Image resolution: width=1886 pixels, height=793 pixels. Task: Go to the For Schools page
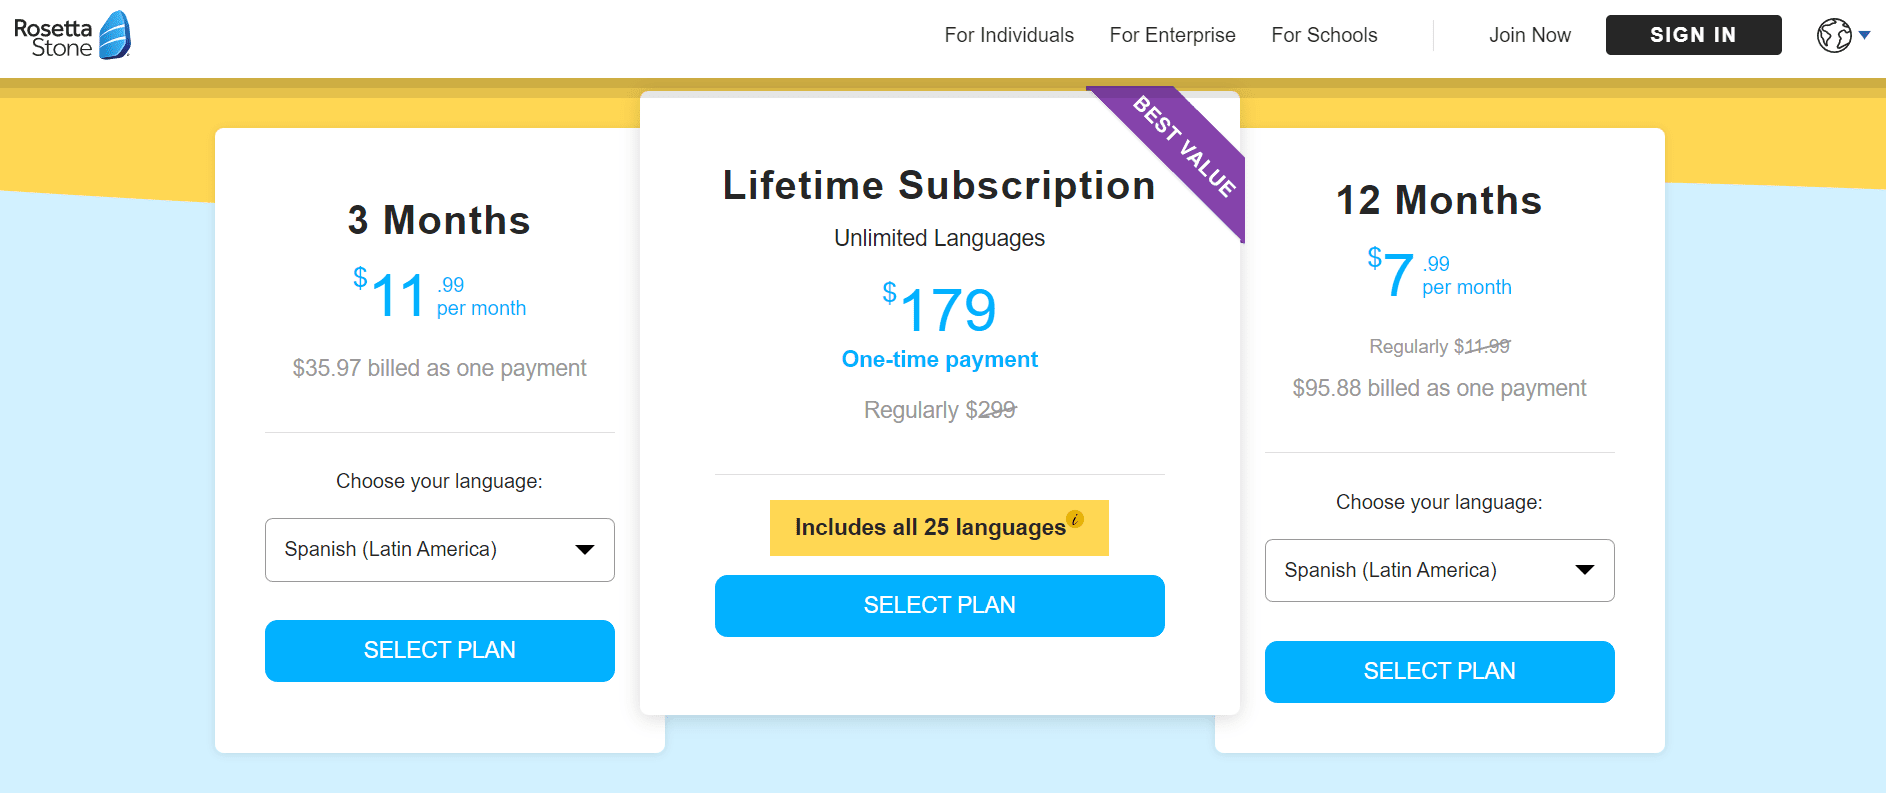pyautogui.click(x=1324, y=35)
